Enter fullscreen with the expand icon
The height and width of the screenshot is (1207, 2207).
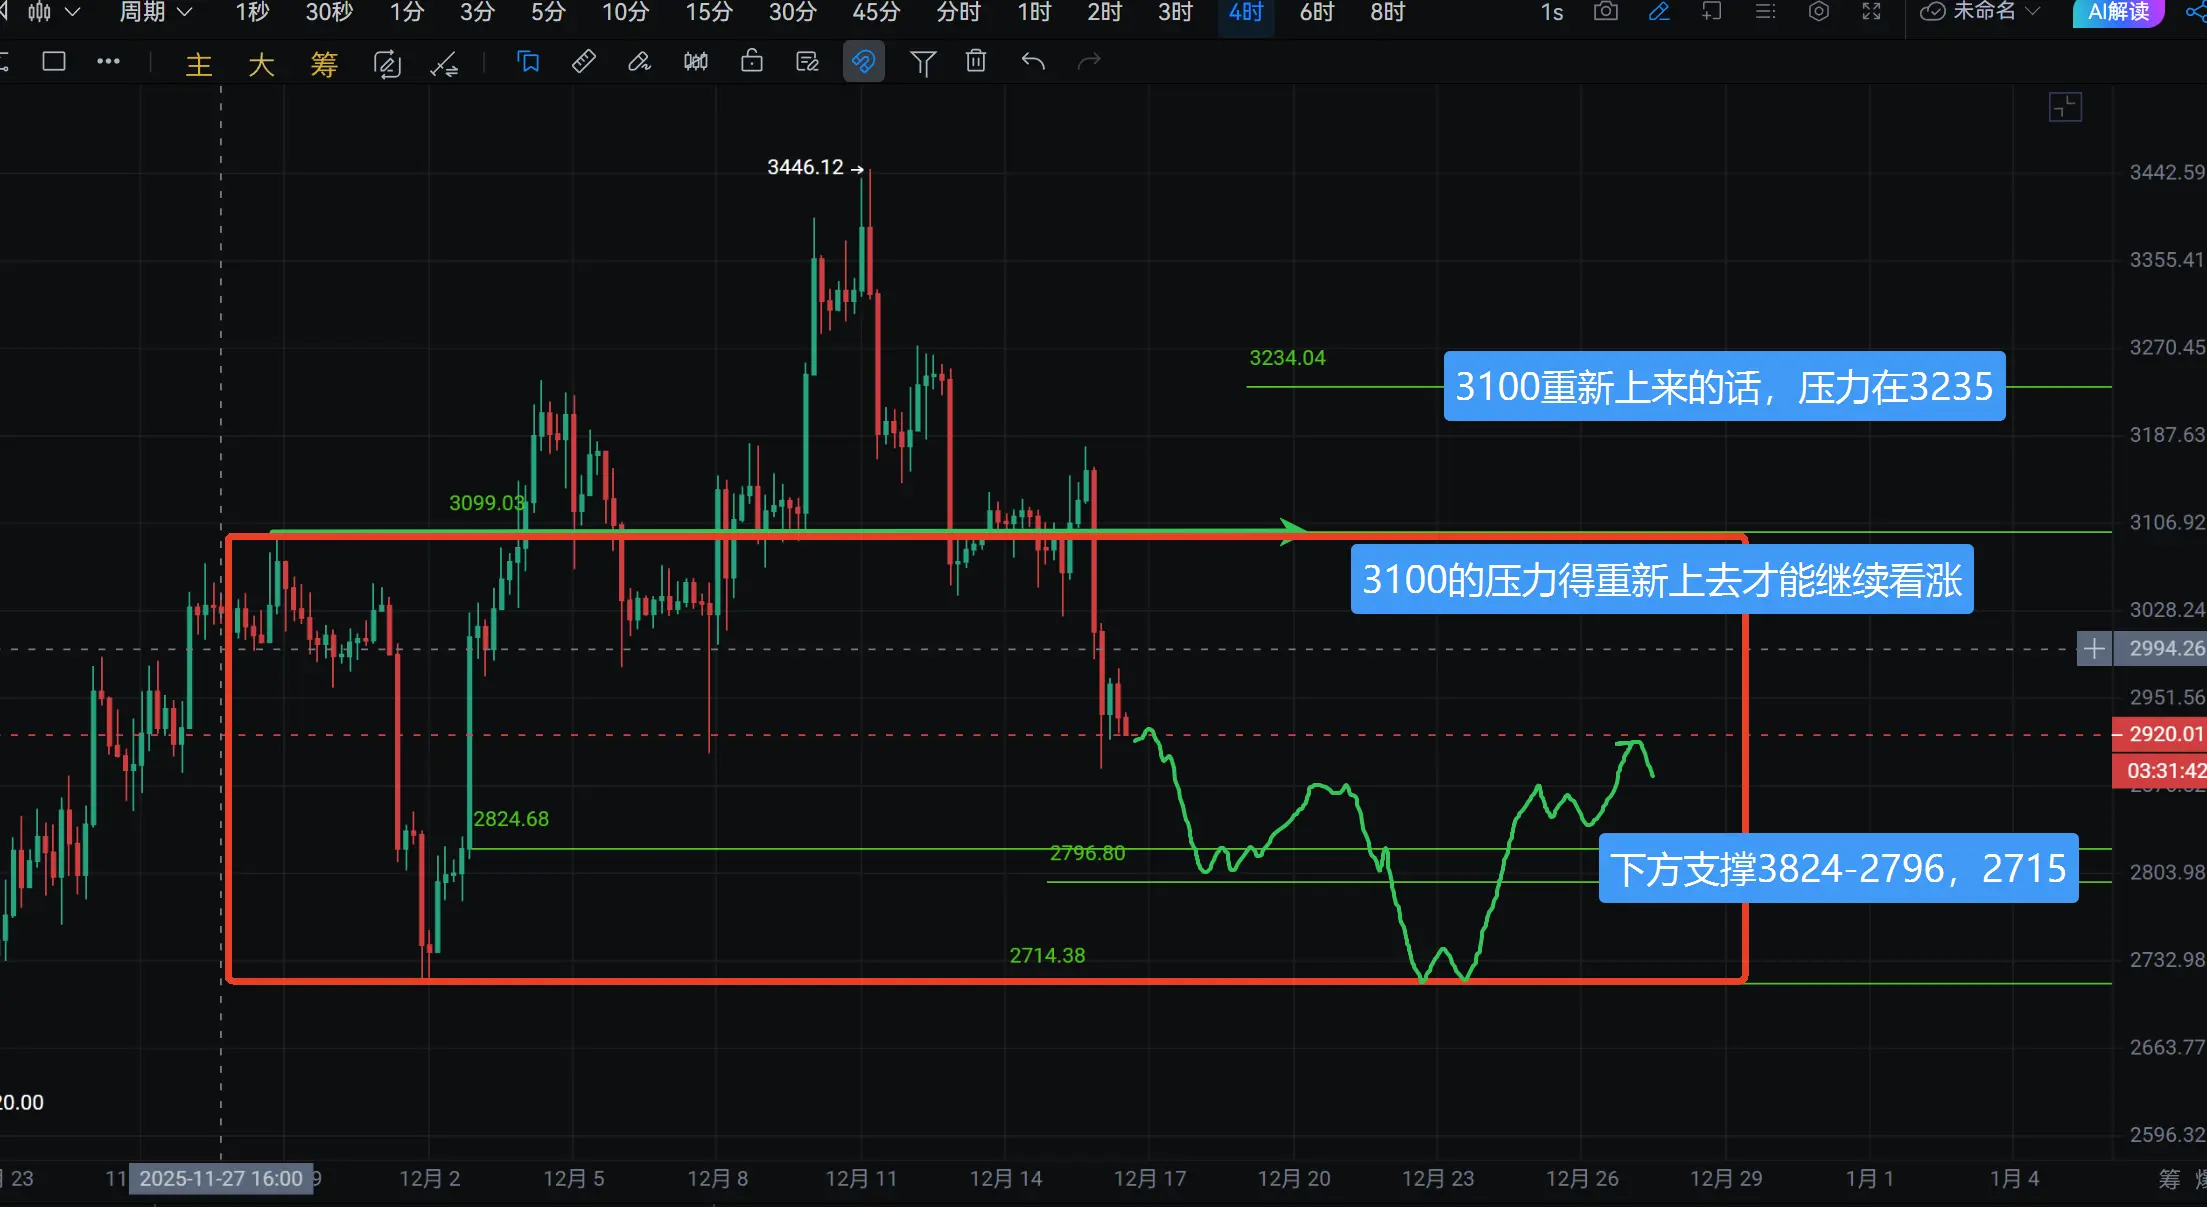pyautogui.click(x=1871, y=12)
